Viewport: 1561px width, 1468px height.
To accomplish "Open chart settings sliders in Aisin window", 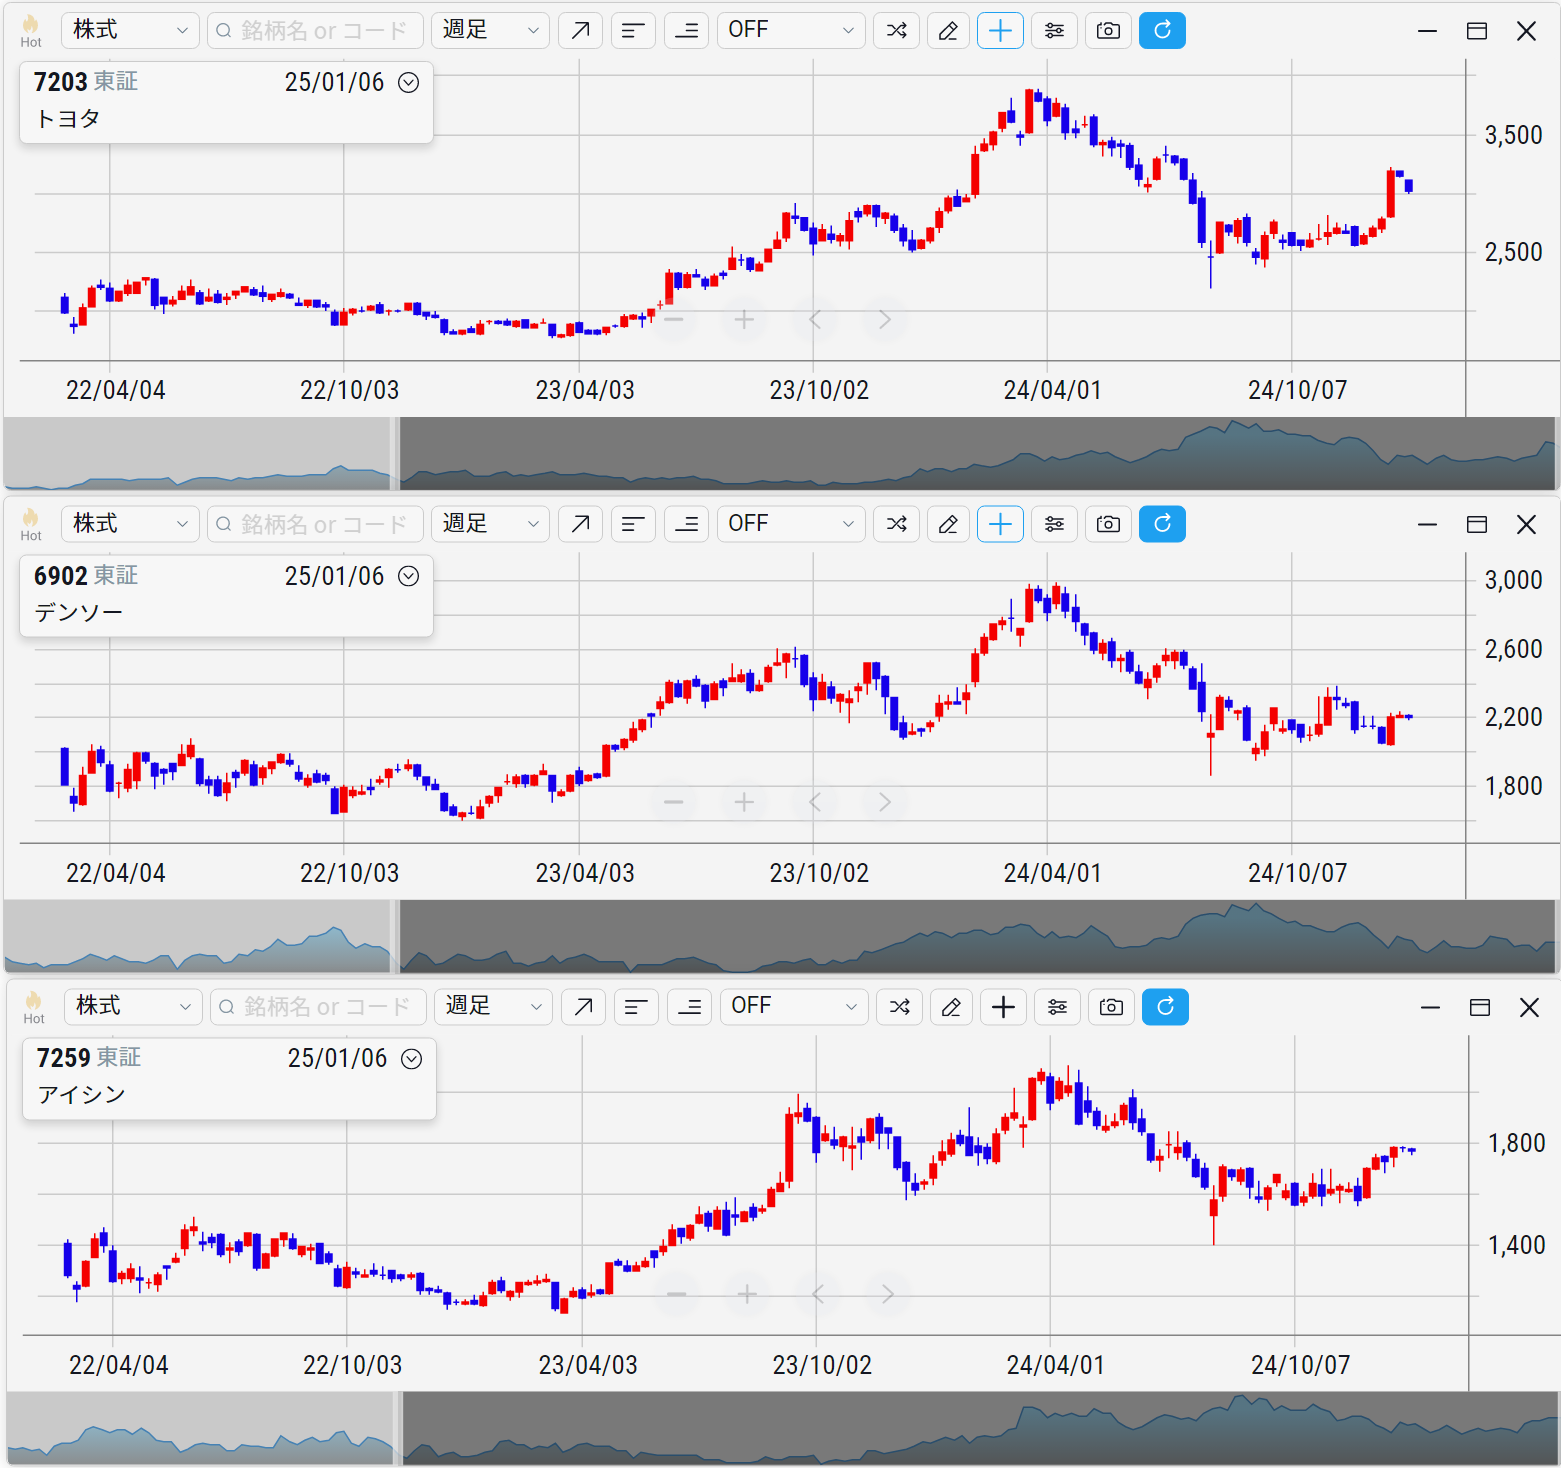I will pos(1057,1006).
